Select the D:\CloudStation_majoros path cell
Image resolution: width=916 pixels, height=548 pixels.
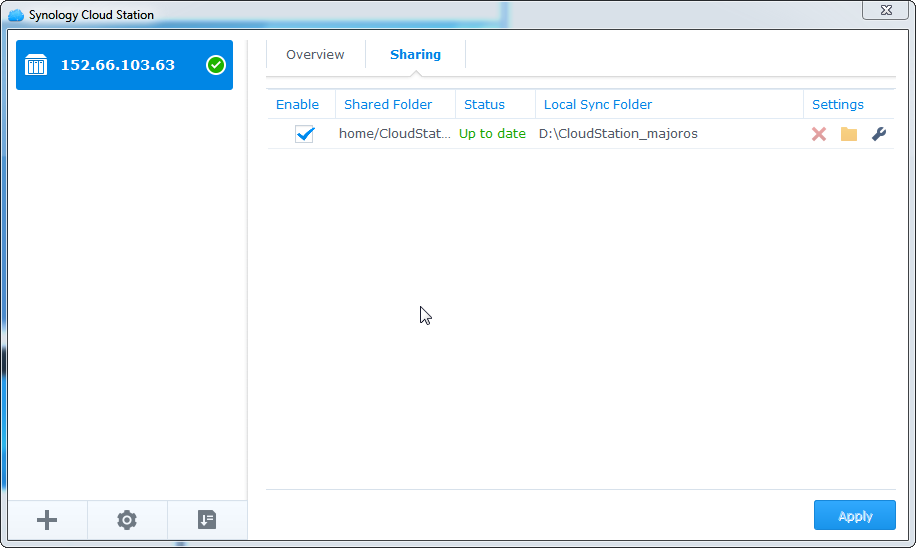click(x=618, y=134)
